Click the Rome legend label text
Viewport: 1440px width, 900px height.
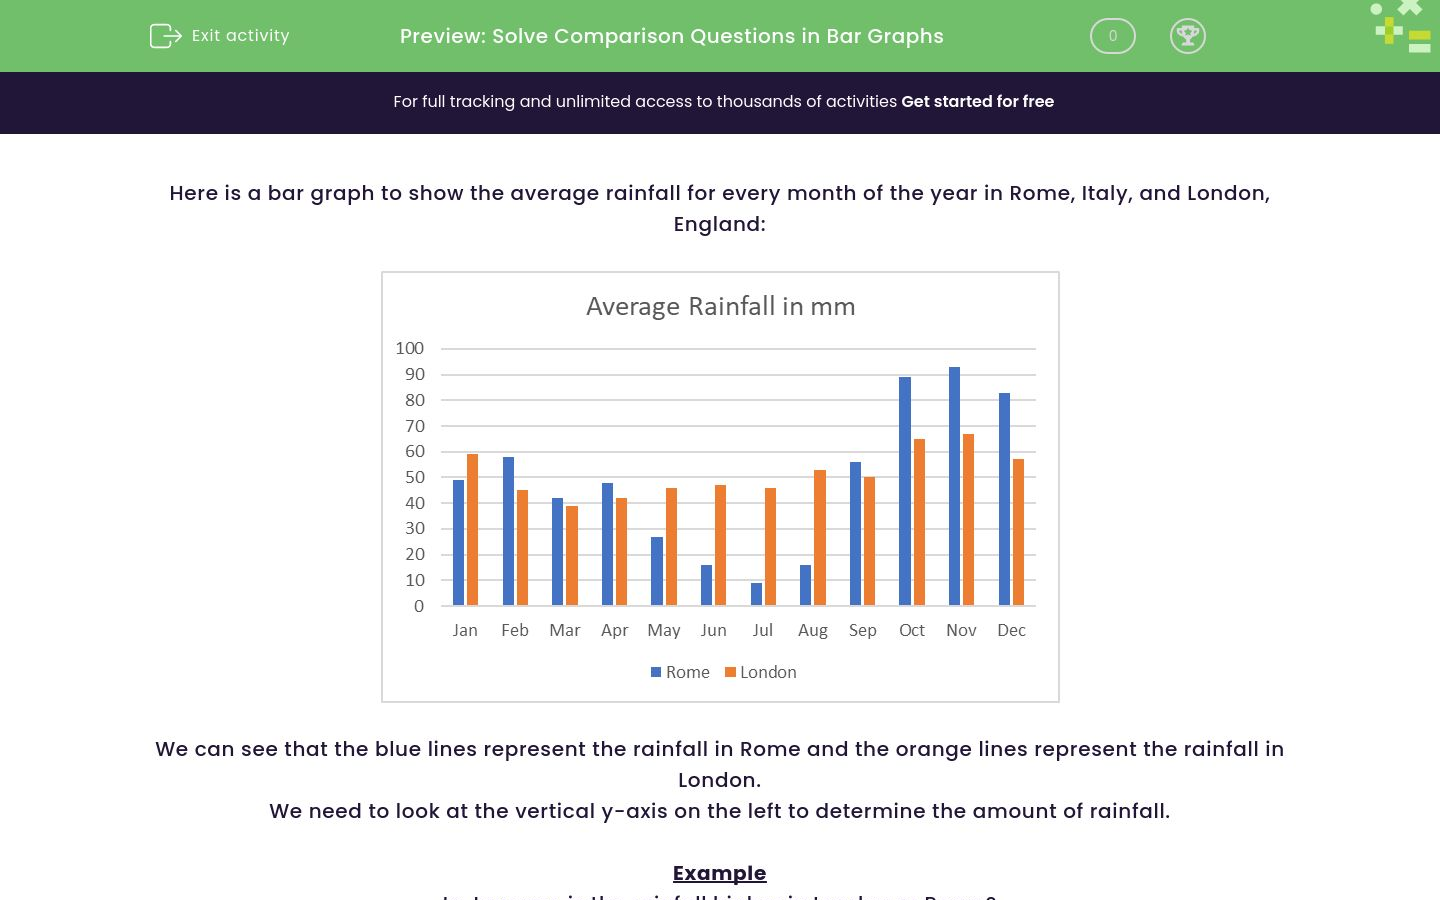(687, 672)
